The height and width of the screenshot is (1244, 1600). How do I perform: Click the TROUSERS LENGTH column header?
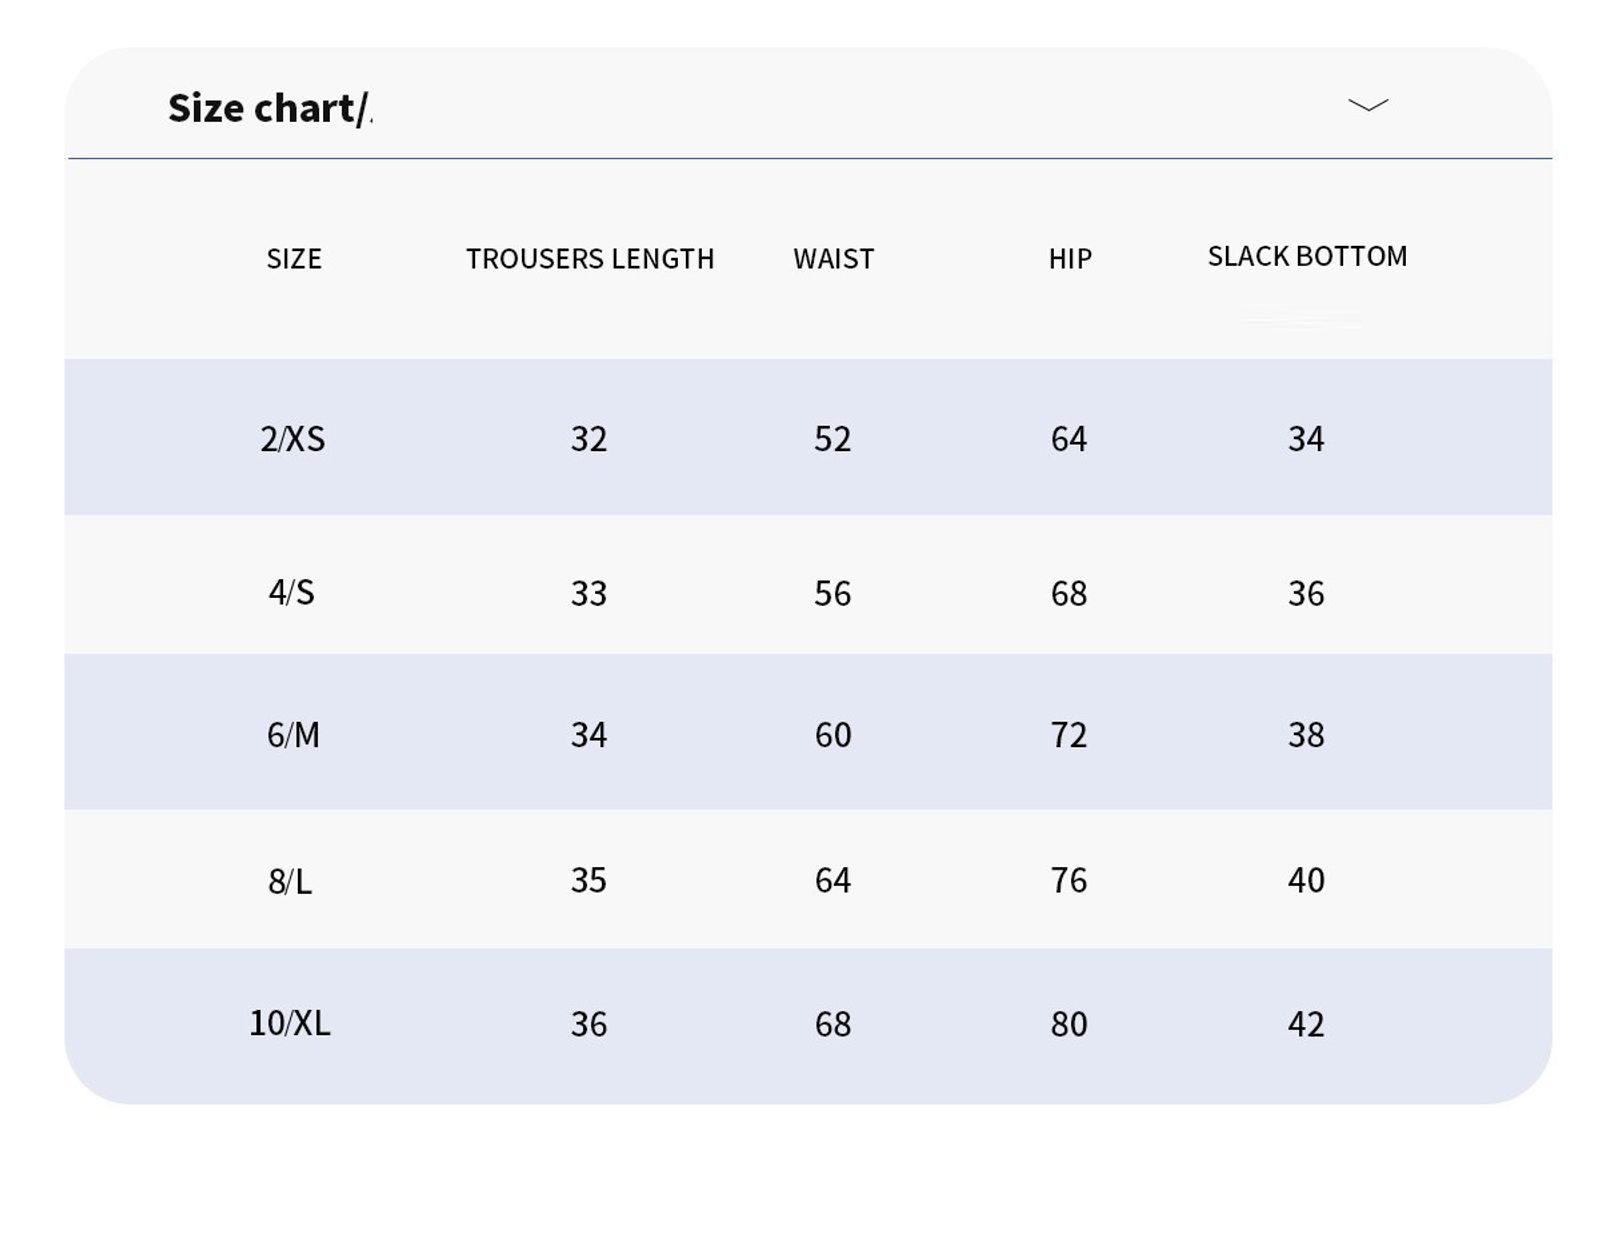coord(590,259)
